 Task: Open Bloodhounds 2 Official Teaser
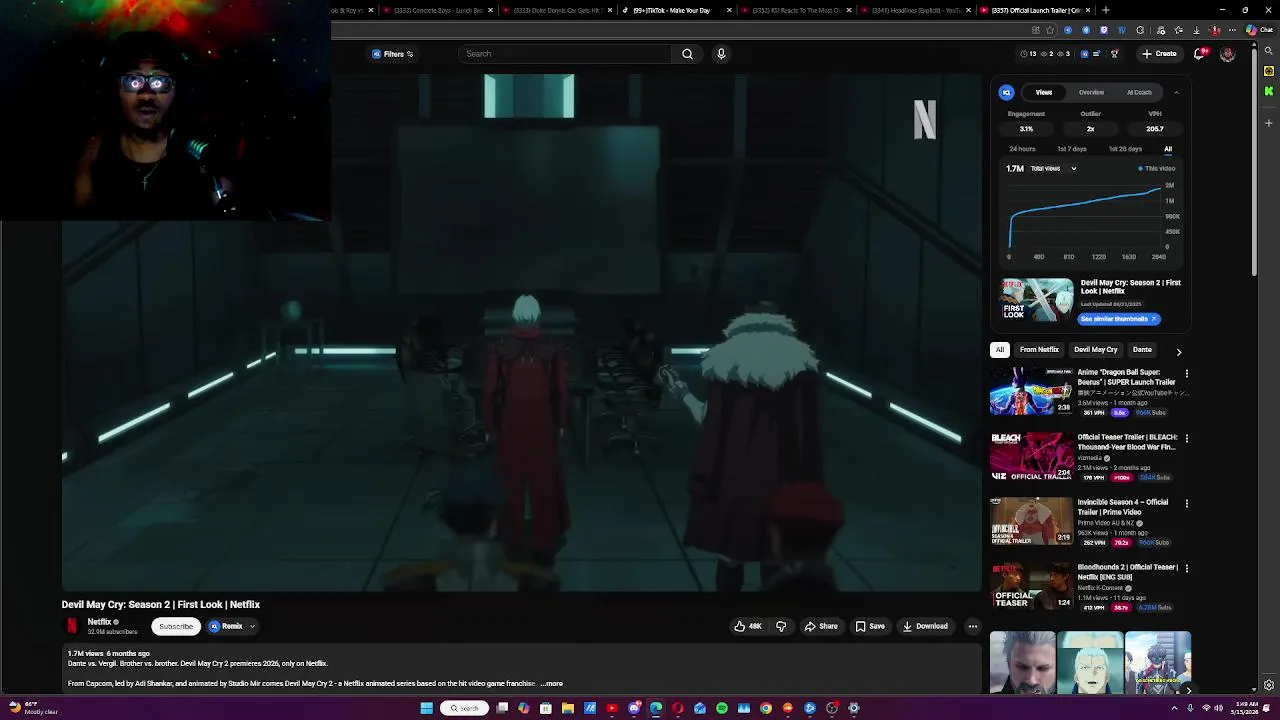[1031, 586]
